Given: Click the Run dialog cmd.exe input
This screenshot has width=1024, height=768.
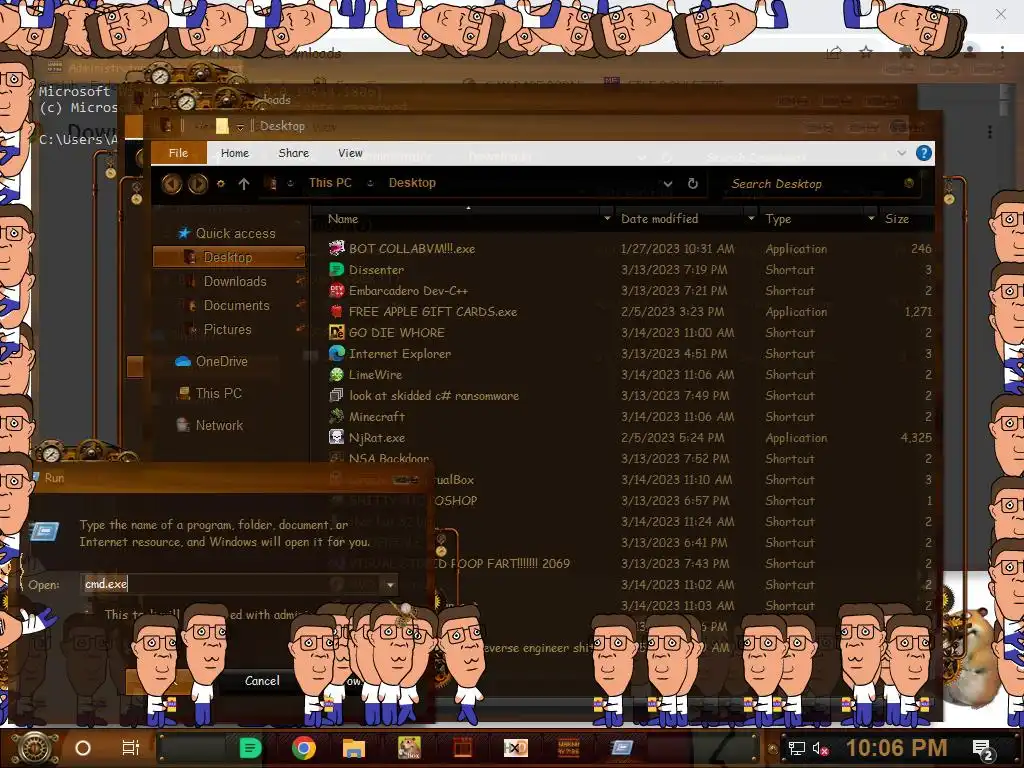Looking at the screenshot, I should tap(232, 584).
